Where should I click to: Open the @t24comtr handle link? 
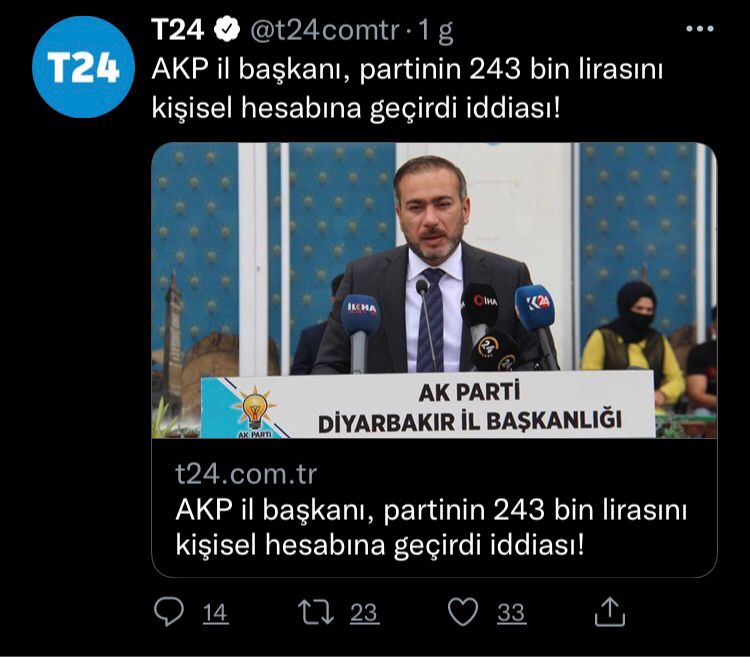(x=325, y=31)
